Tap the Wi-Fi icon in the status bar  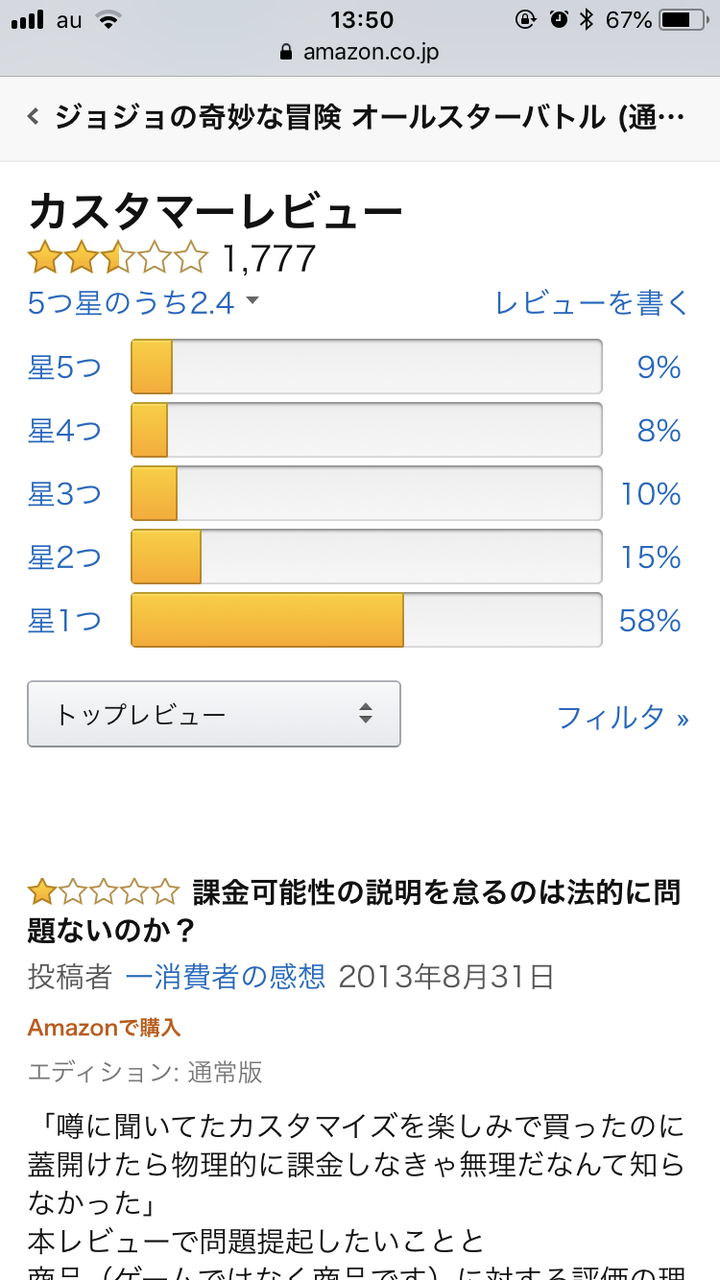coord(107,19)
